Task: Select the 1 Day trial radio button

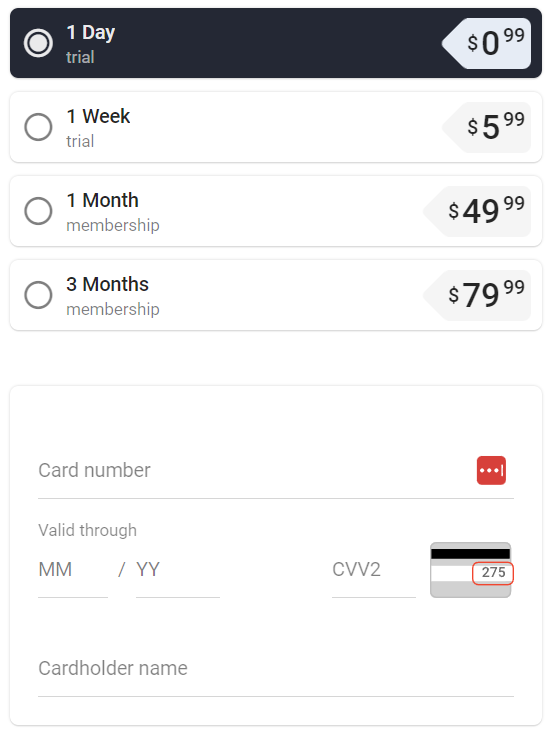Action: [38, 43]
